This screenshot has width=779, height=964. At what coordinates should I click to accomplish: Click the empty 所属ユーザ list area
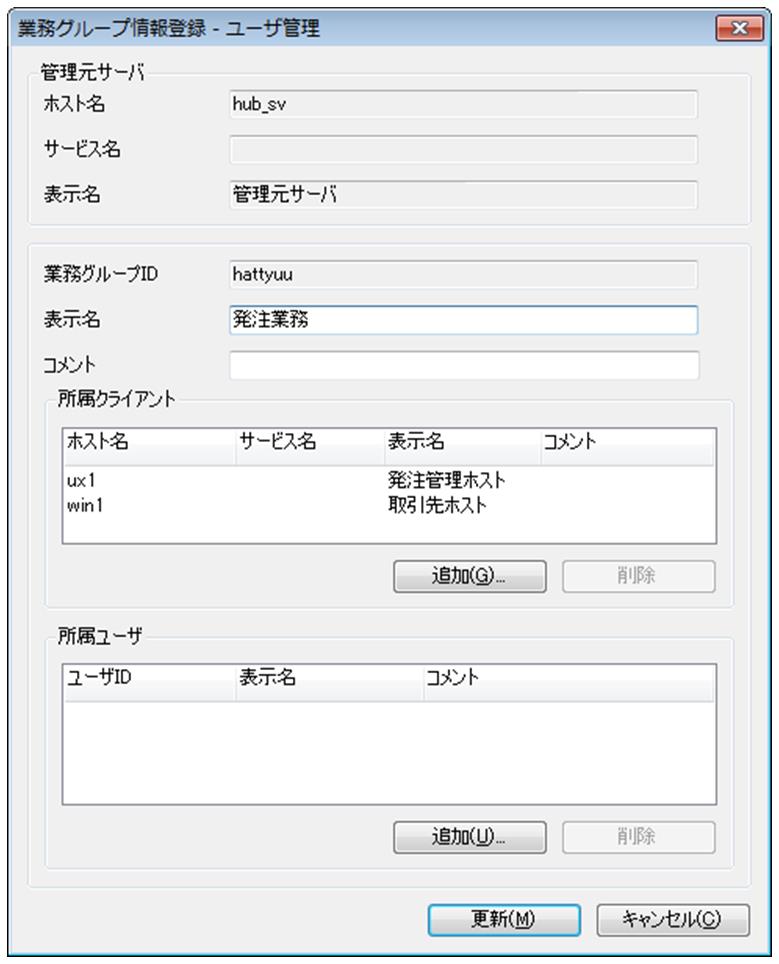click(389, 752)
